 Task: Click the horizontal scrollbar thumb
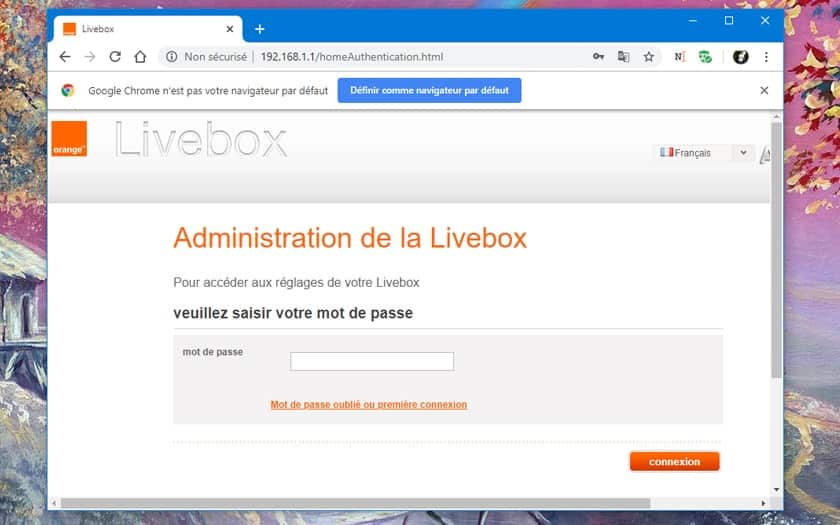[355, 503]
